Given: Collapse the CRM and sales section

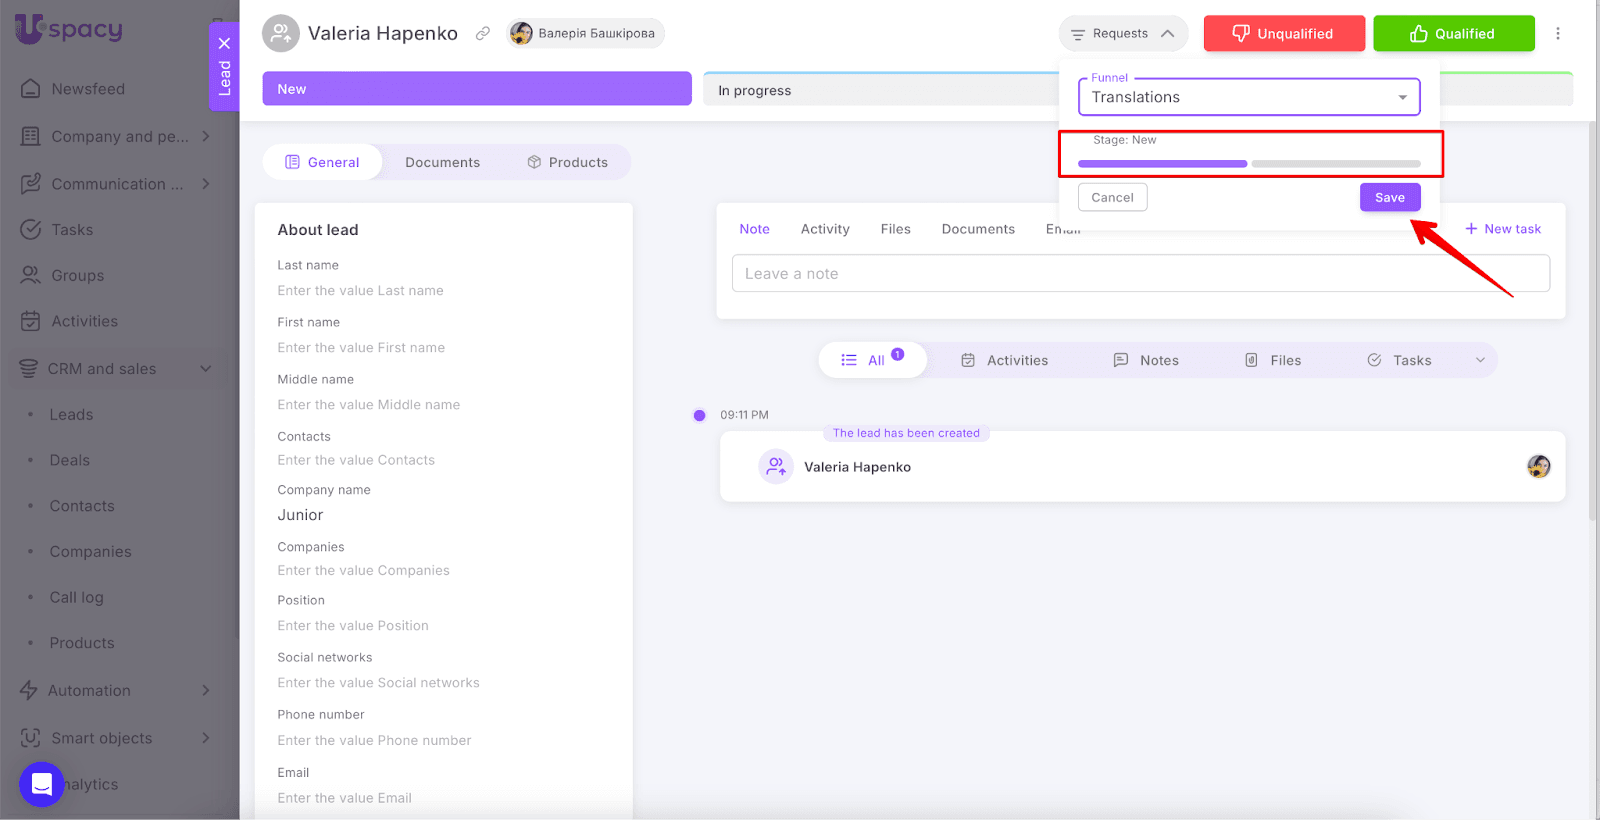Looking at the screenshot, I should (x=205, y=369).
